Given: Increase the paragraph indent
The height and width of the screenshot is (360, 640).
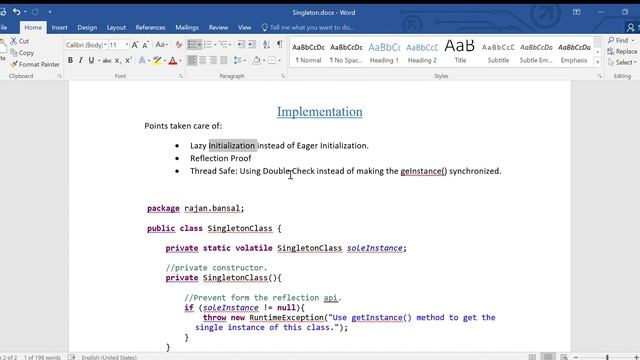Looking at the screenshot, I should [x=252, y=44].
